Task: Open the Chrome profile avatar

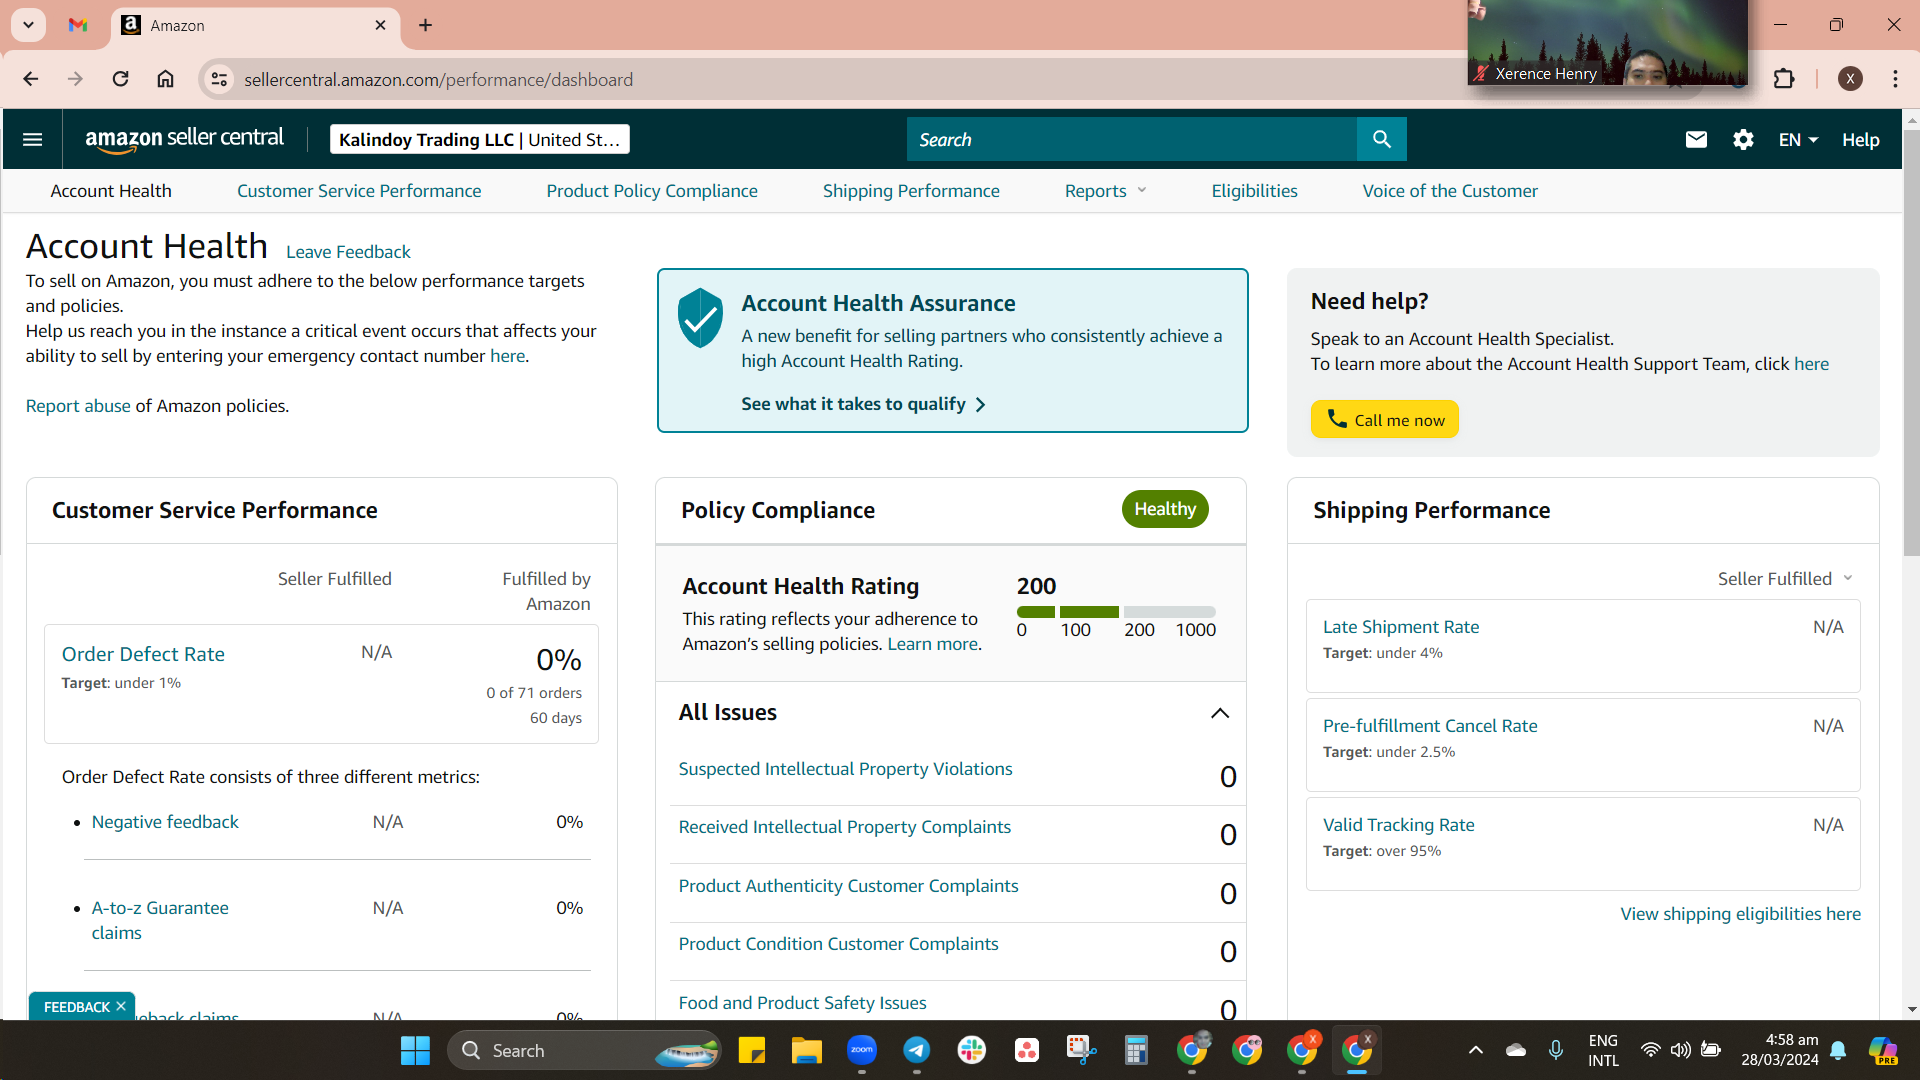Action: [x=1850, y=79]
